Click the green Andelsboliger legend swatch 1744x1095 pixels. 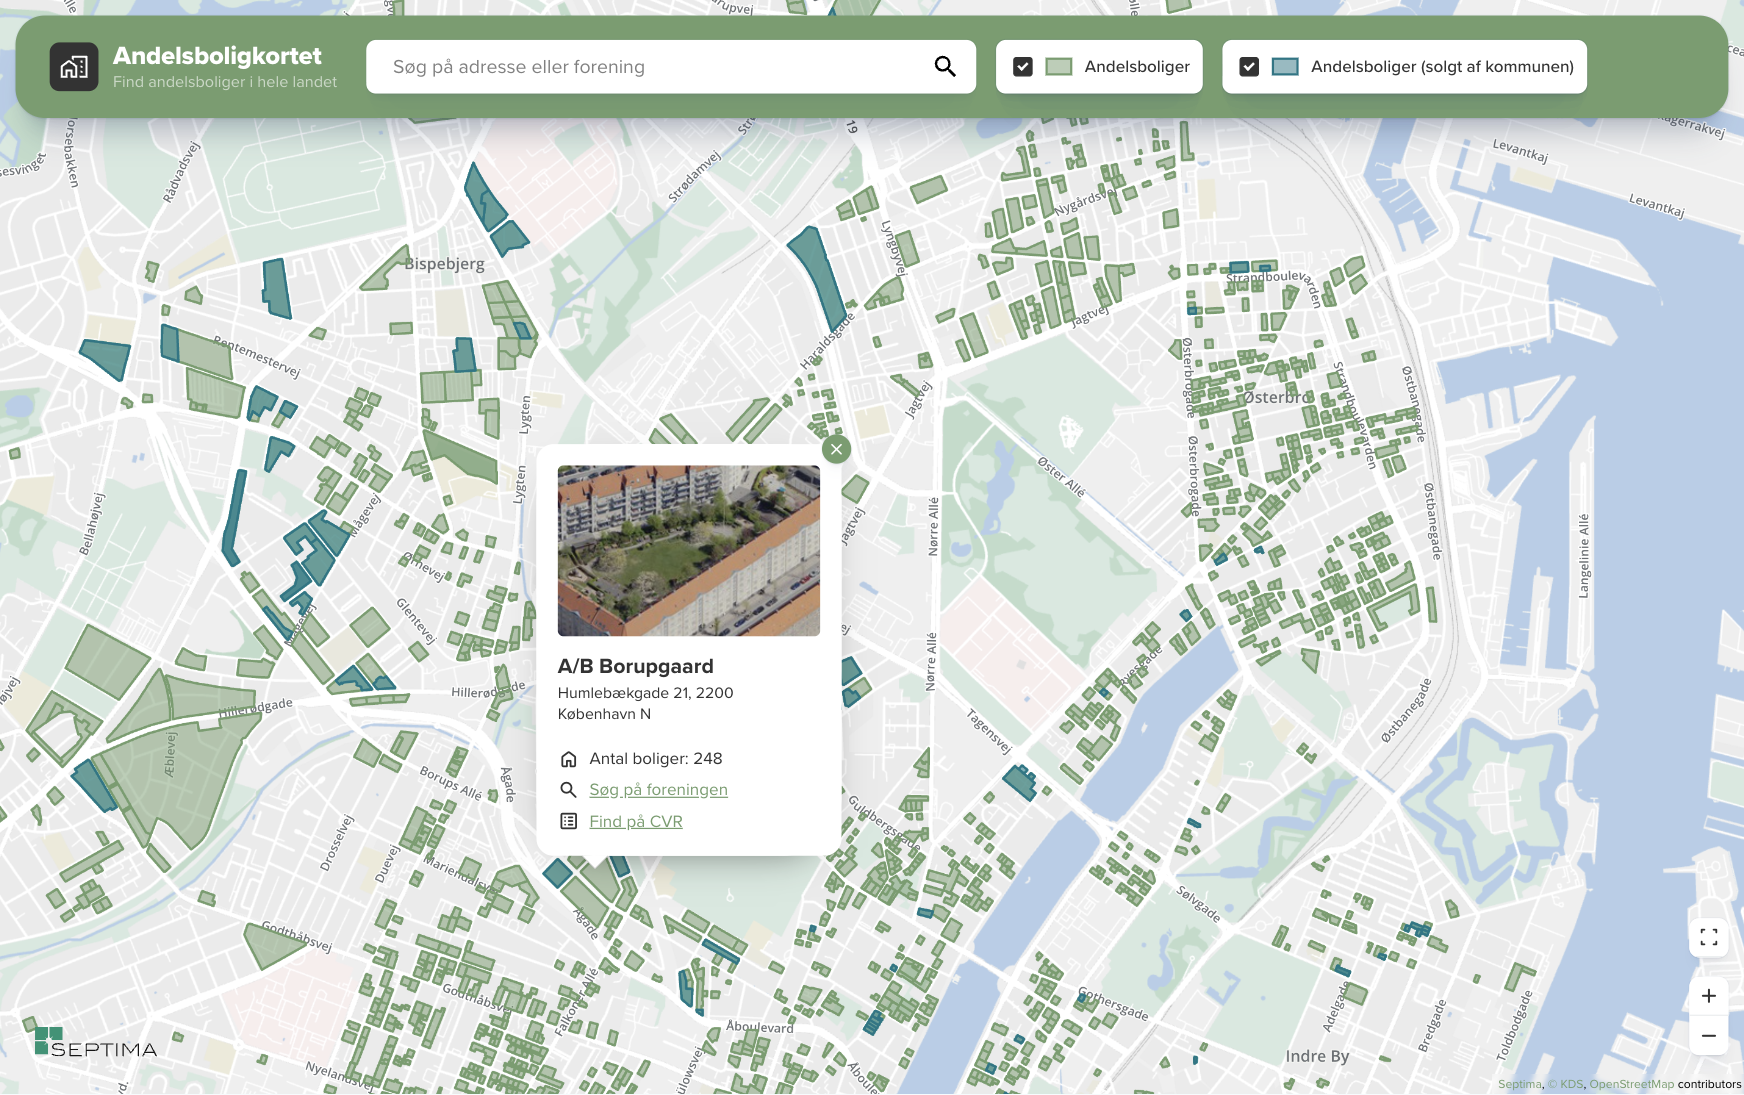pos(1058,67)
